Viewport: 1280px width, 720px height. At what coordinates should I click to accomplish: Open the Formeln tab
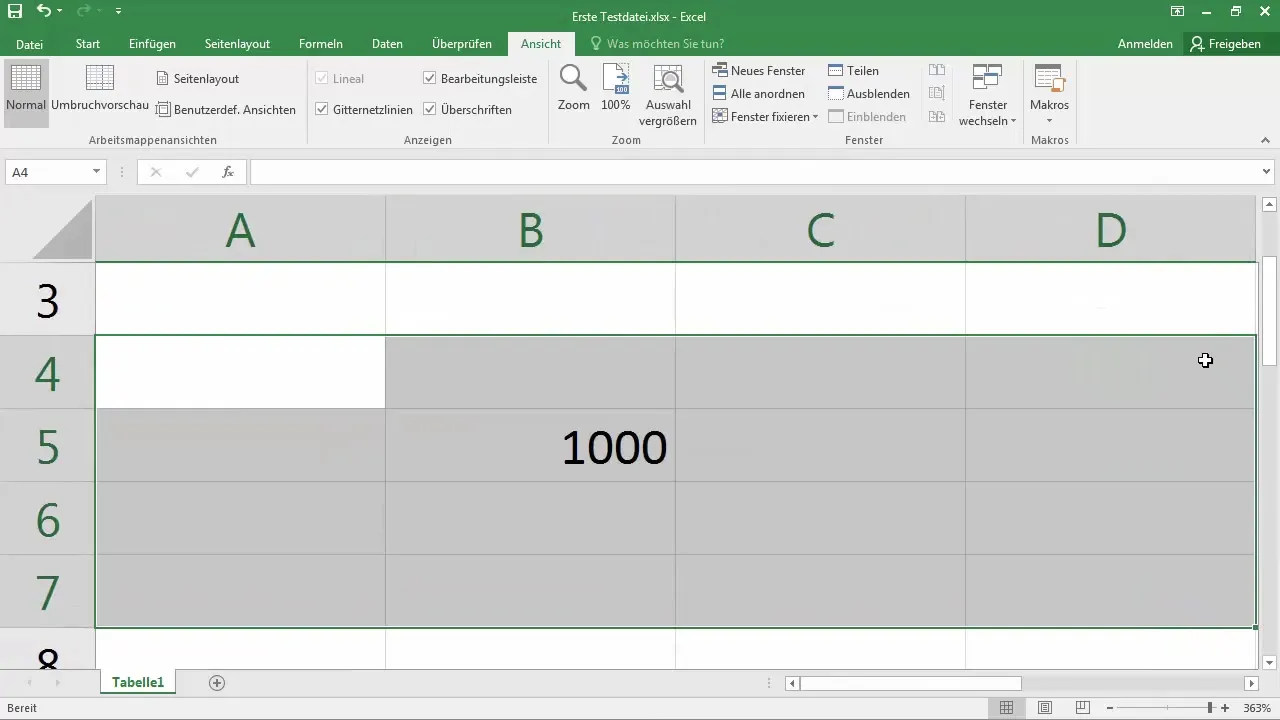(321, 44)
